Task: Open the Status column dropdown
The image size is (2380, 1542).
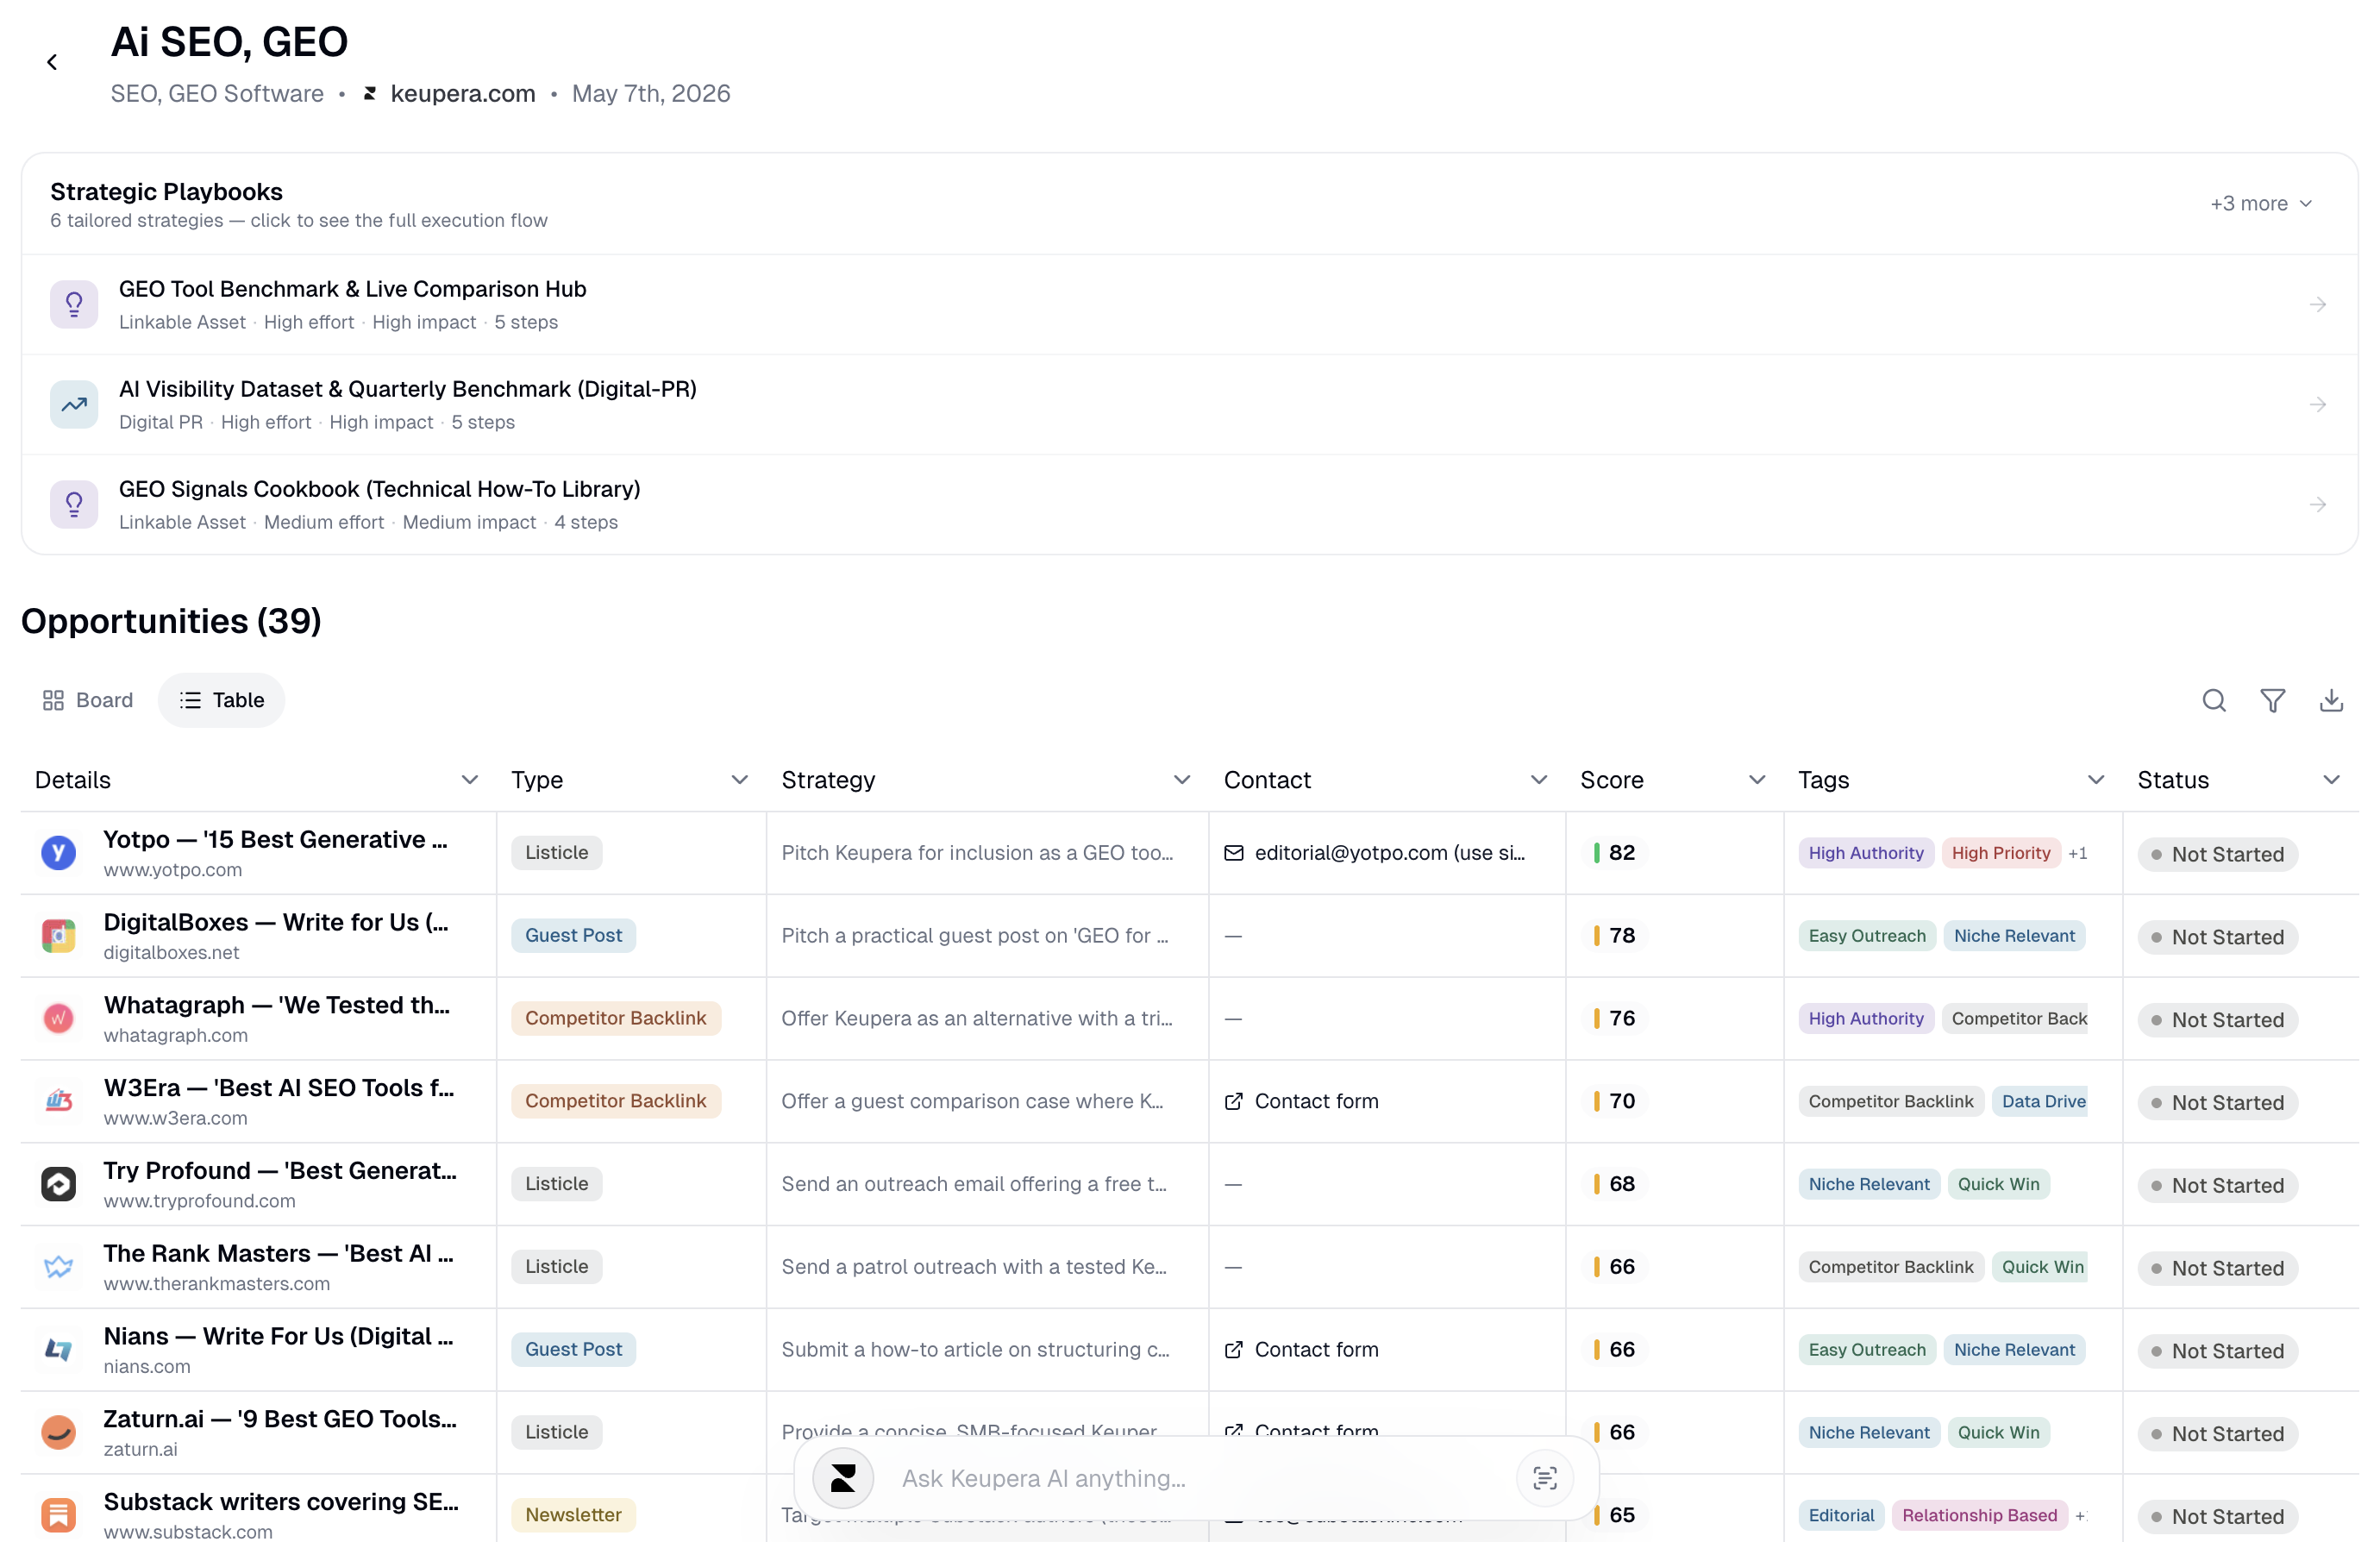Action: 2331,780
